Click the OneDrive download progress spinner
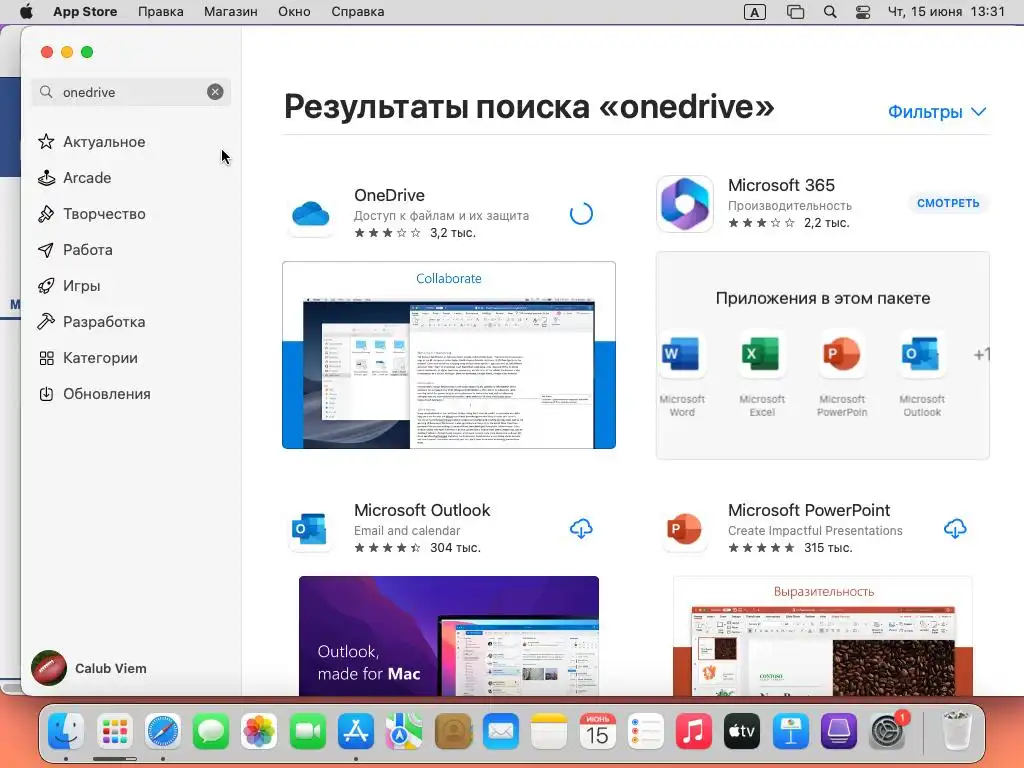The image size is (1024, 768). tap(581, 214)
